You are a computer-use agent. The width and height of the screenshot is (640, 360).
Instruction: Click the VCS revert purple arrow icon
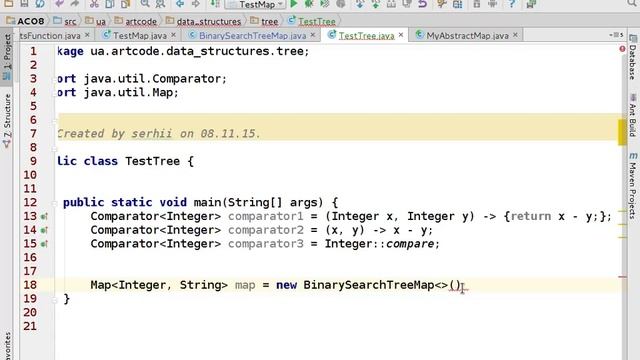(x=422, y=4)
